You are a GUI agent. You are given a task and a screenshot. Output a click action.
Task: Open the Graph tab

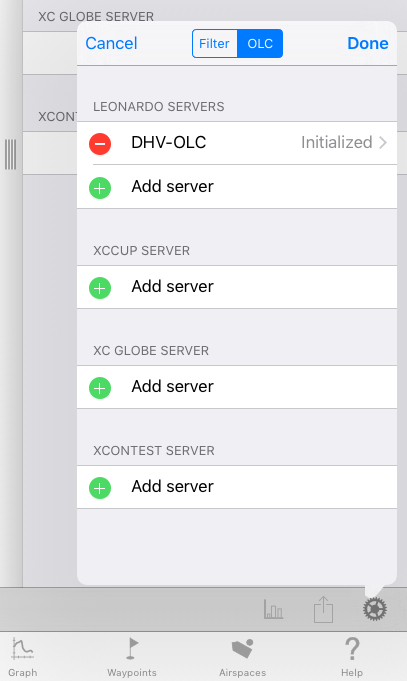[x=23, y=657]
